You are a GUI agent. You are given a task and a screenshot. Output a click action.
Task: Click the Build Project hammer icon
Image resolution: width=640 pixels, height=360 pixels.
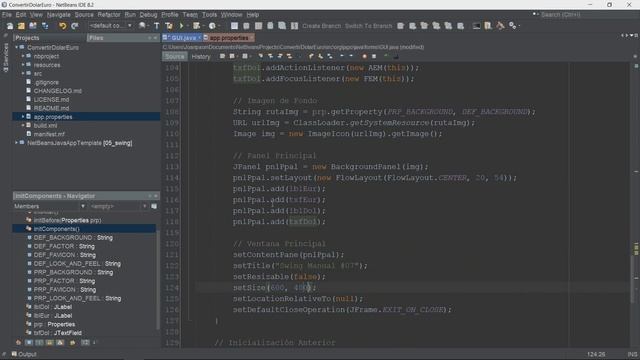156,26
